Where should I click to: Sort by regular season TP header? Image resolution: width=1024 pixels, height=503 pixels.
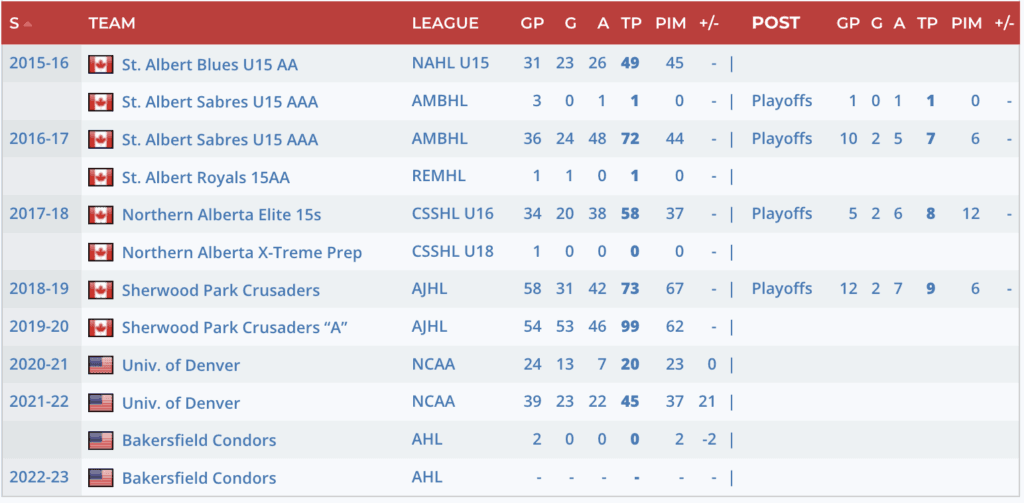click(x=630, y=23)
